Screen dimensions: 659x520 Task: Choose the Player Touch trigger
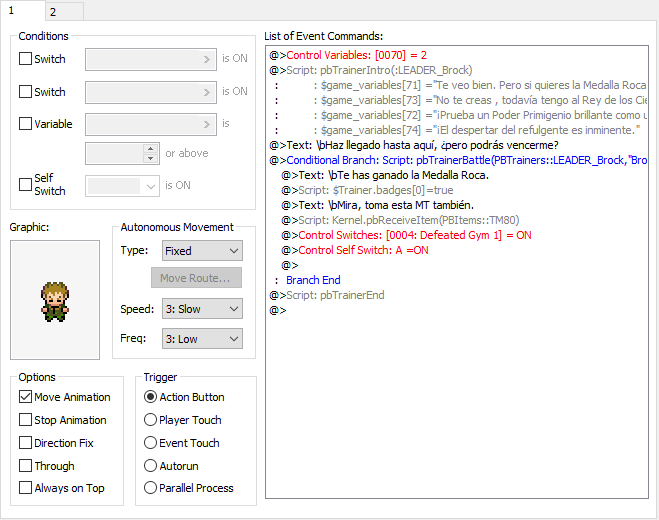click(151, 420)
